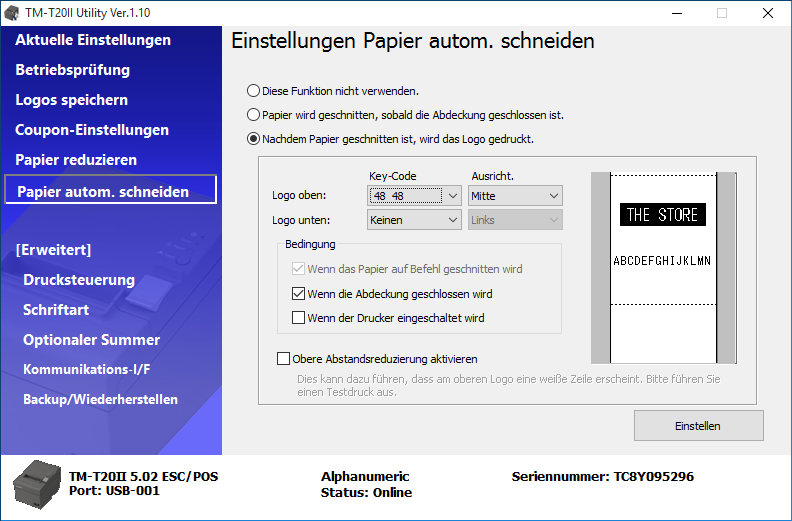The height and width of the screenshot is (521, 792).
Task: Click THE STORE logo preview on receipt
Action: 661,214
